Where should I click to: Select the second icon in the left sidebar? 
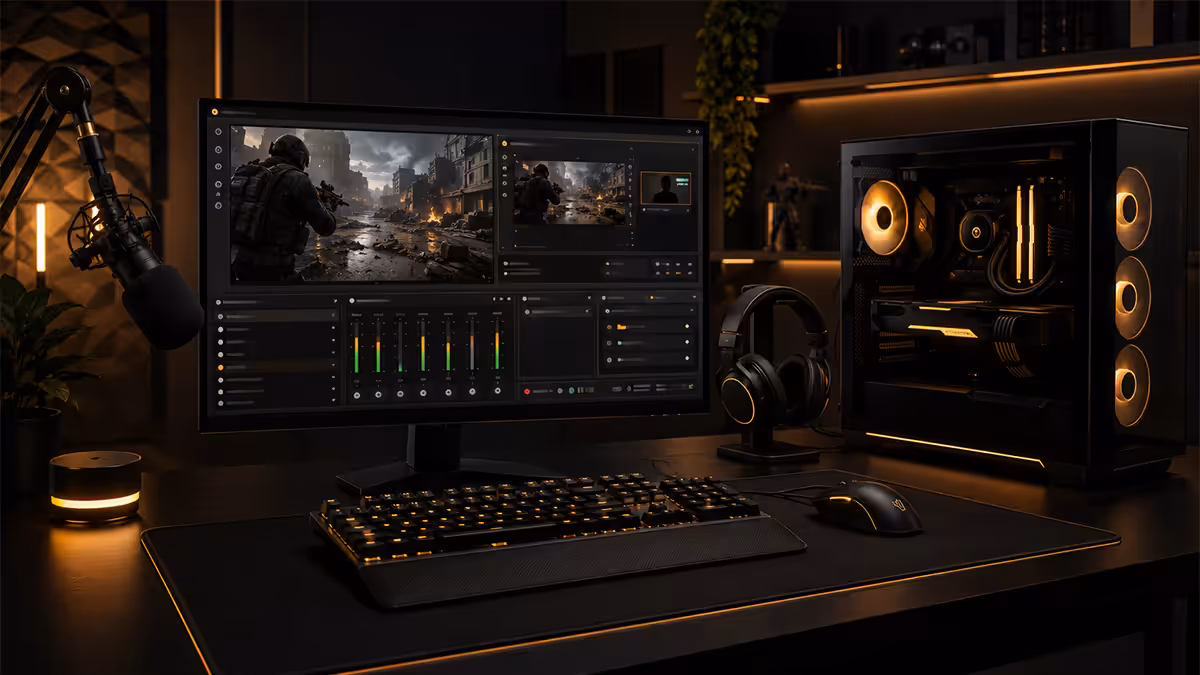[x=218, y=149]
